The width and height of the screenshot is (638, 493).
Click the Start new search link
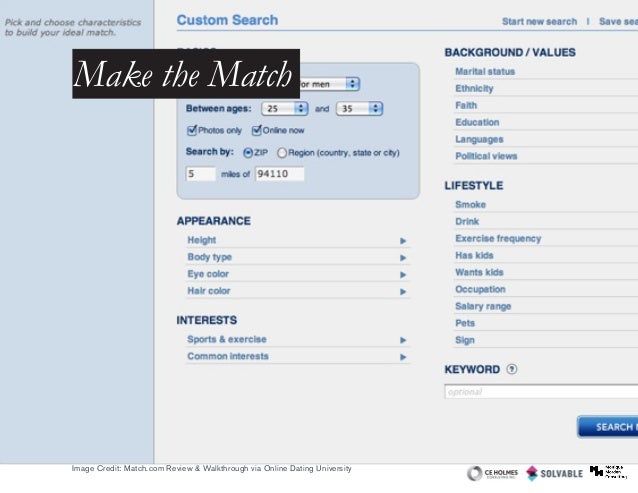539,22
